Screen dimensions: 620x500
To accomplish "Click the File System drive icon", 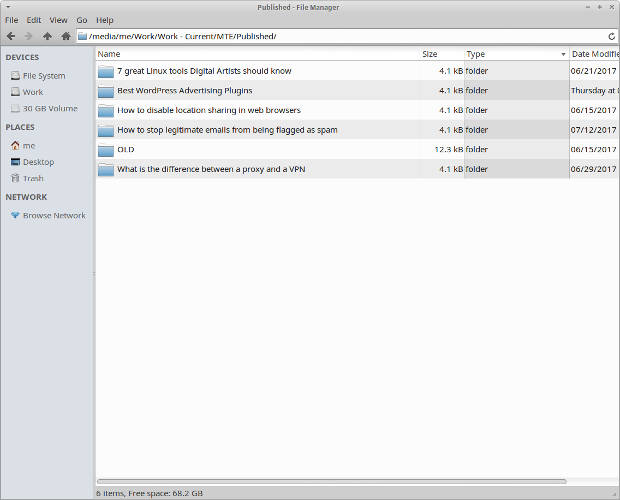I will point(15,75).
